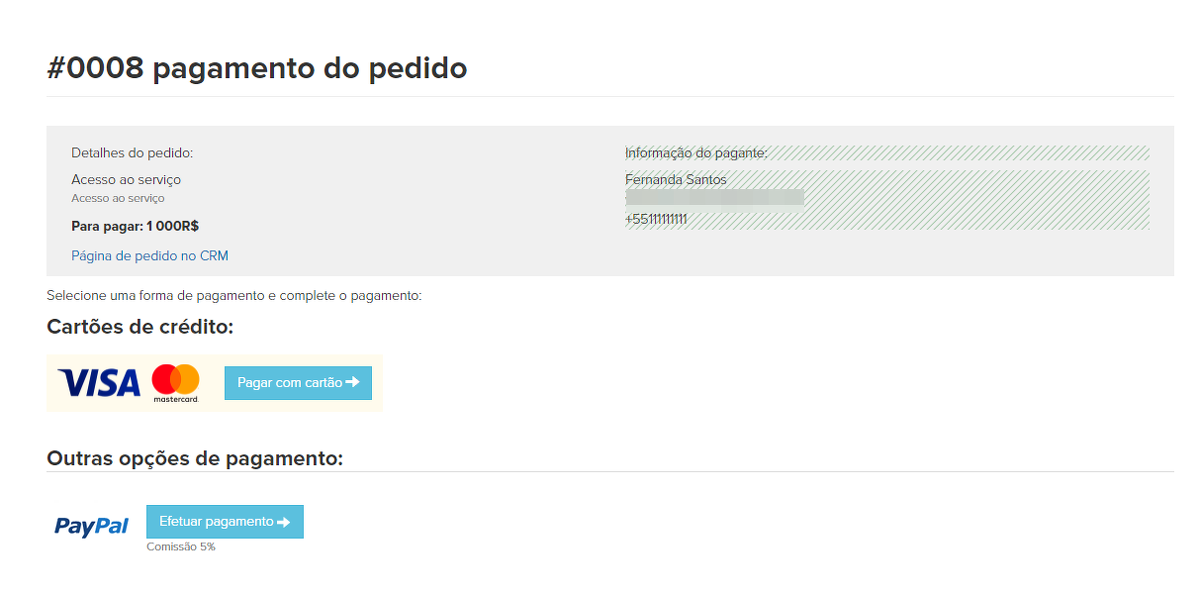Viewport: 1200px width, 595px height.
Task: Click the Mastercard logo
Action: (176, 383)
